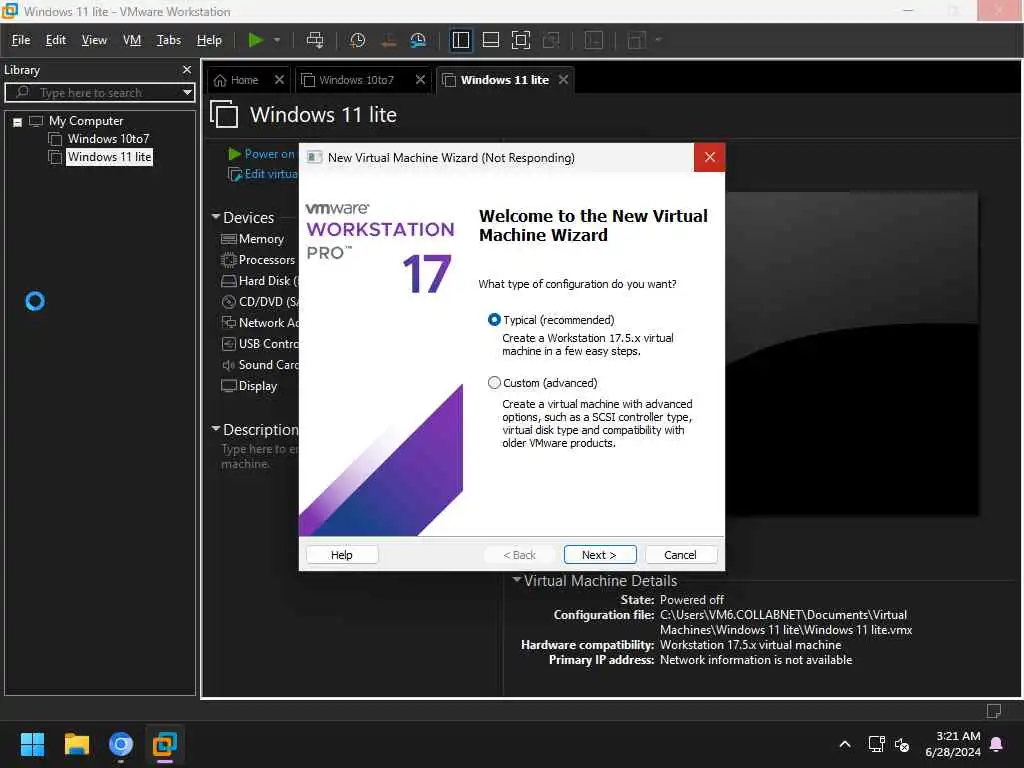Click Cancel in the New Virtual Machine Wizard
Image resolution: width=1024 pixels, height=768 pixels.
click(680, 554)
